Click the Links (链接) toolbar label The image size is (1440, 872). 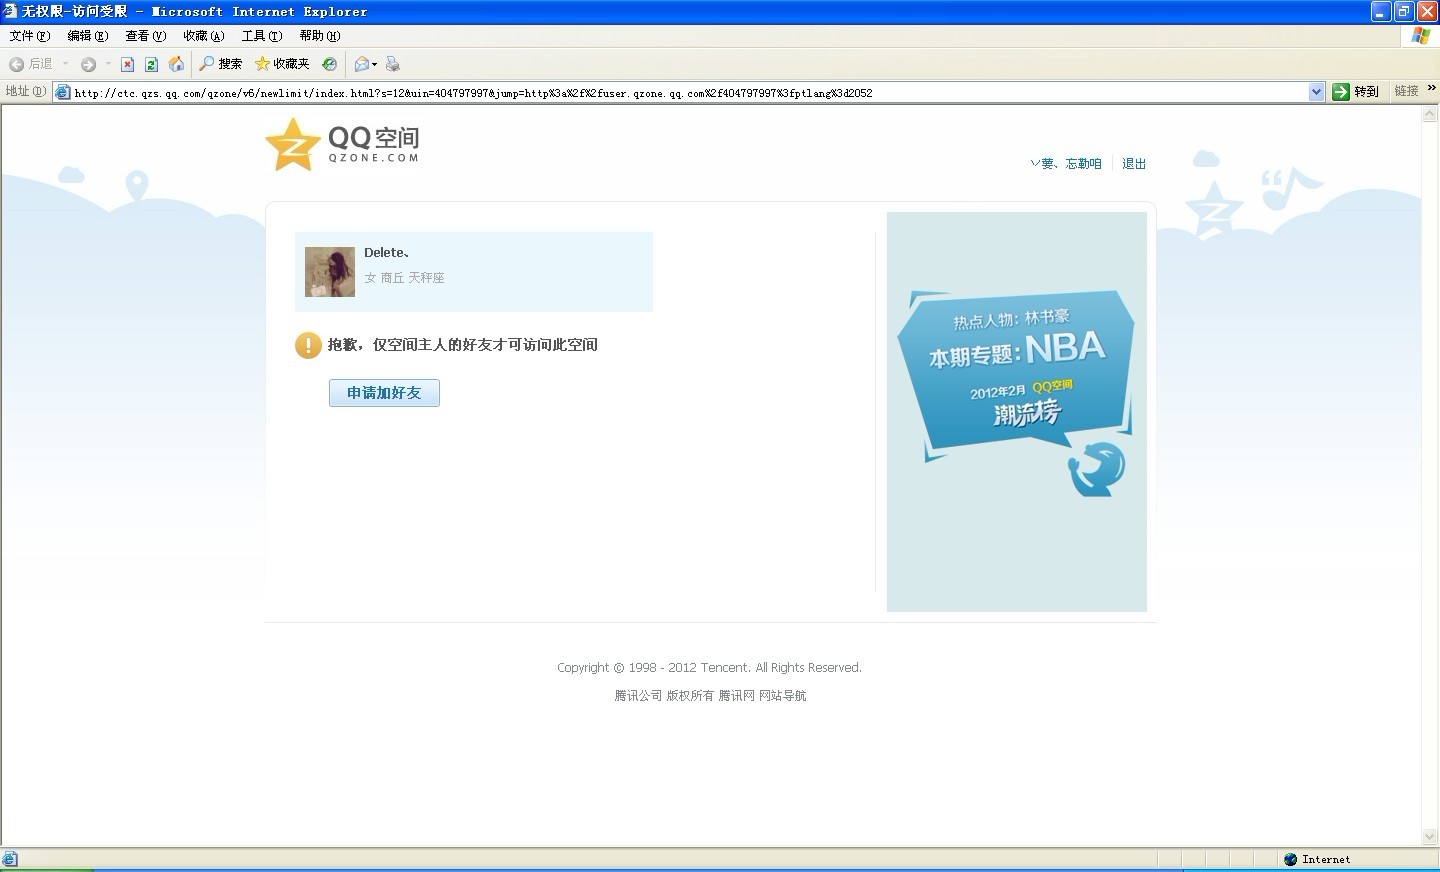pos(1406,91)
